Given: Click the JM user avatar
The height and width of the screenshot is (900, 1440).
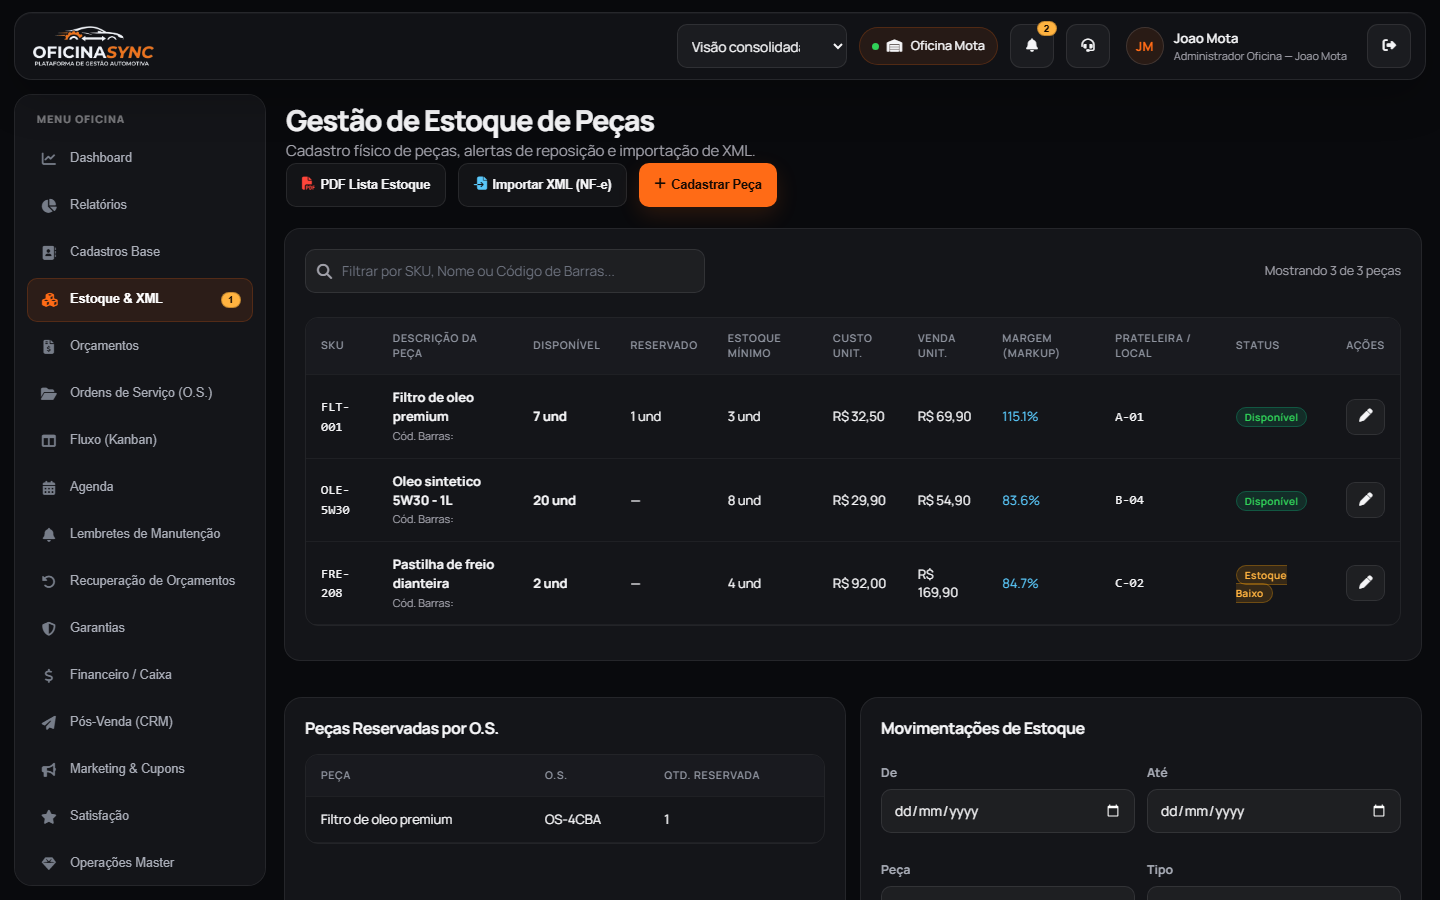Looking at the screenshot, I should pyautogui.click(x=1144, y=46).
